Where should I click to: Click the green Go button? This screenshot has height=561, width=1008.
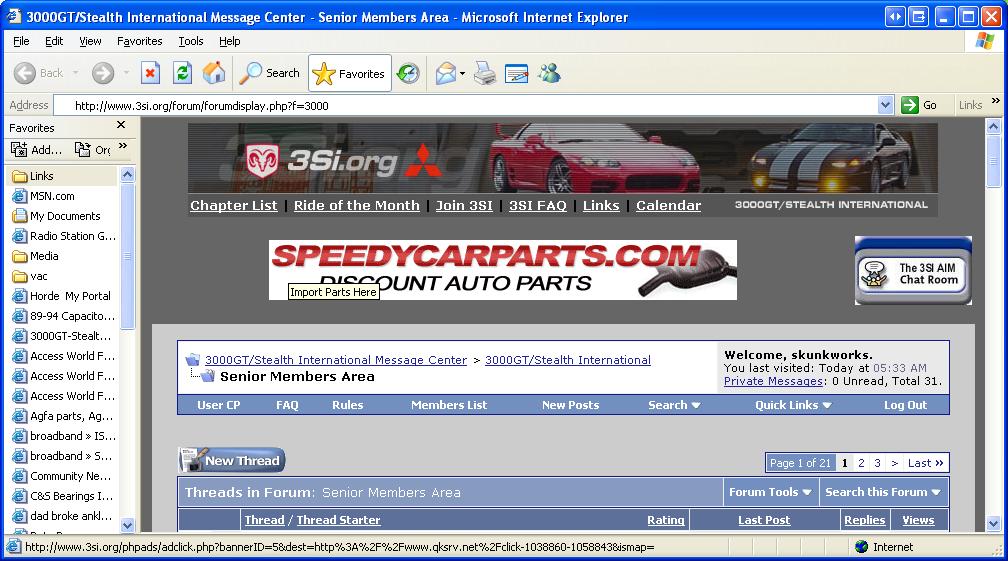919,105
